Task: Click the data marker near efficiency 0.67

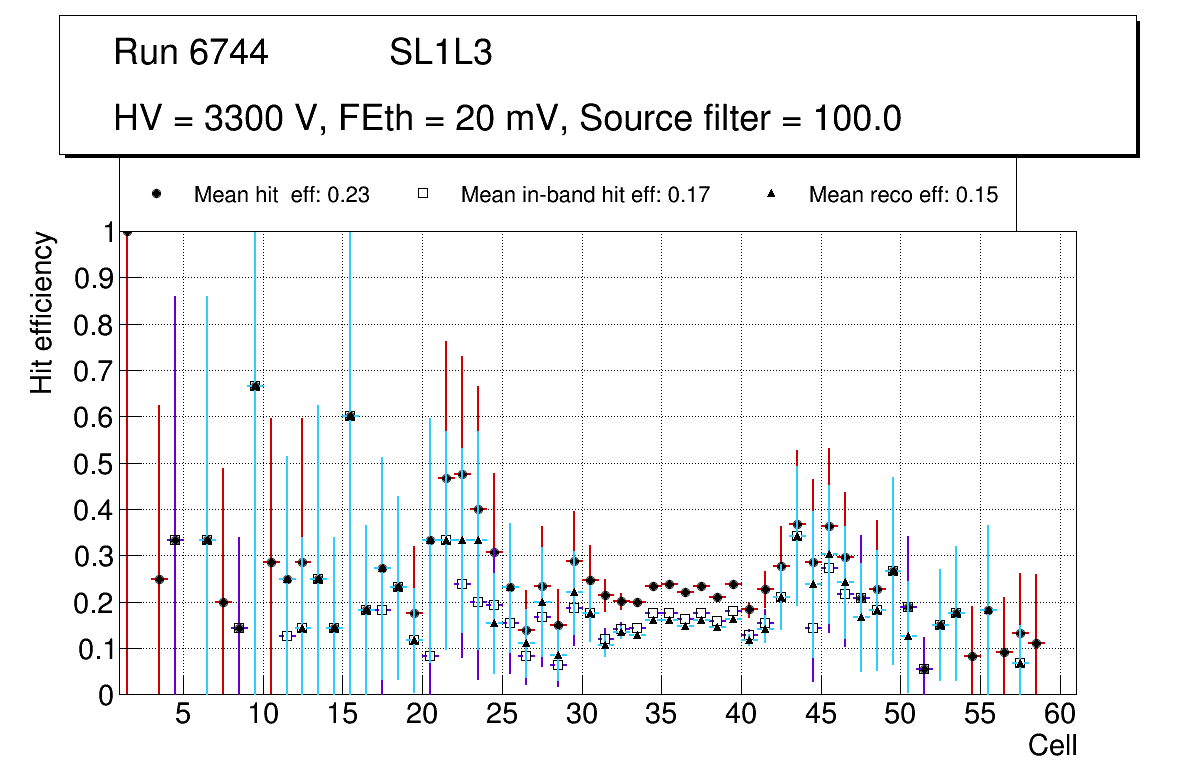Action: click(x=255, y=386)
